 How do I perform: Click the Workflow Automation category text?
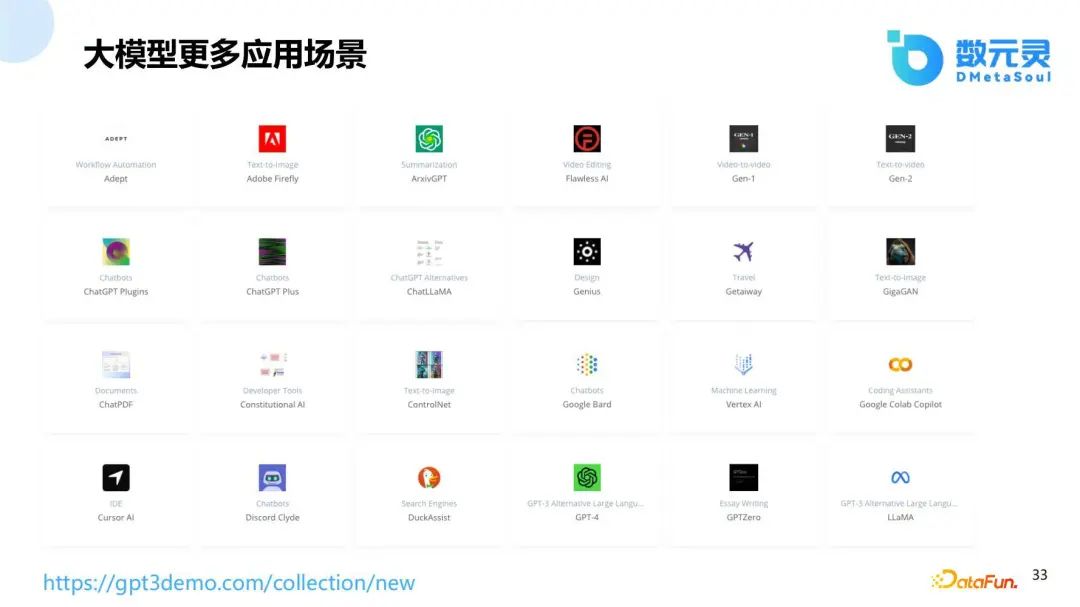(116, 165)
